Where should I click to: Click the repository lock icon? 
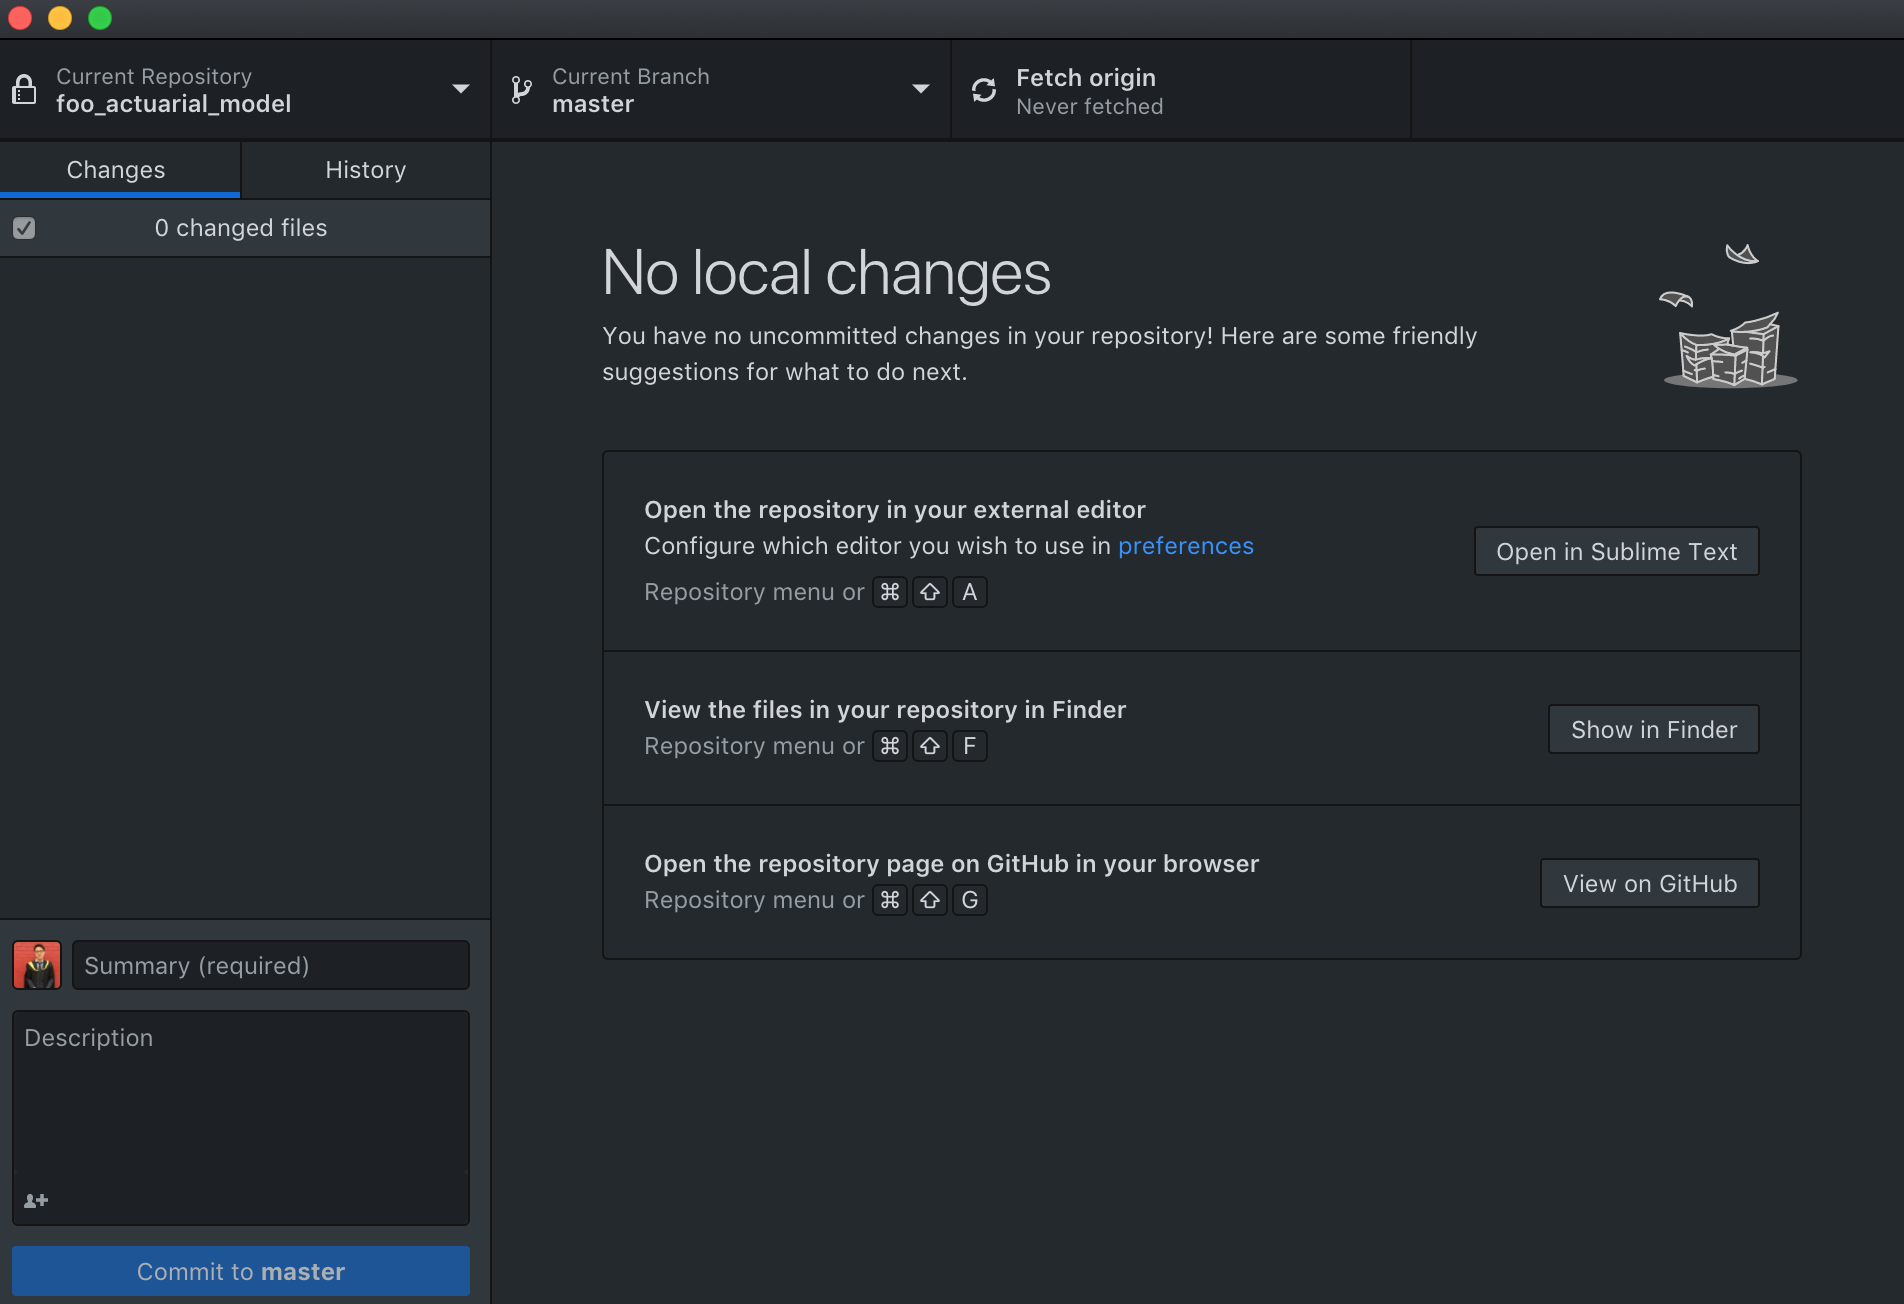(x=24, y=90)
